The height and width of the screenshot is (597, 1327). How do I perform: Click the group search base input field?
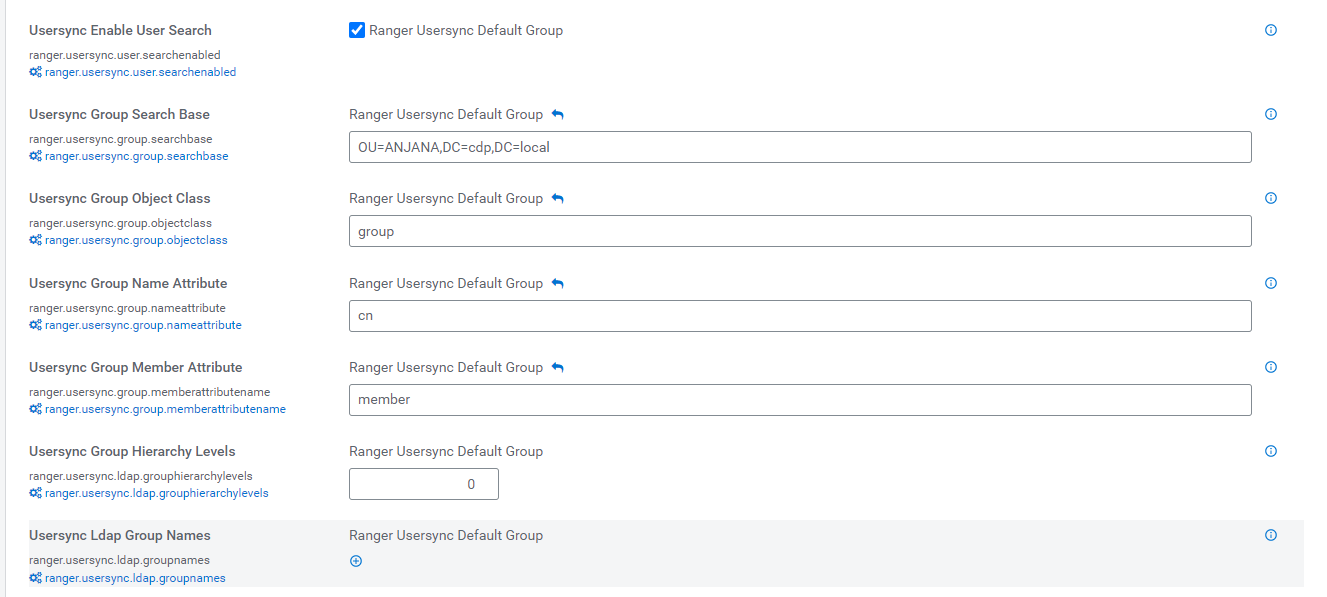pos(800,147)
